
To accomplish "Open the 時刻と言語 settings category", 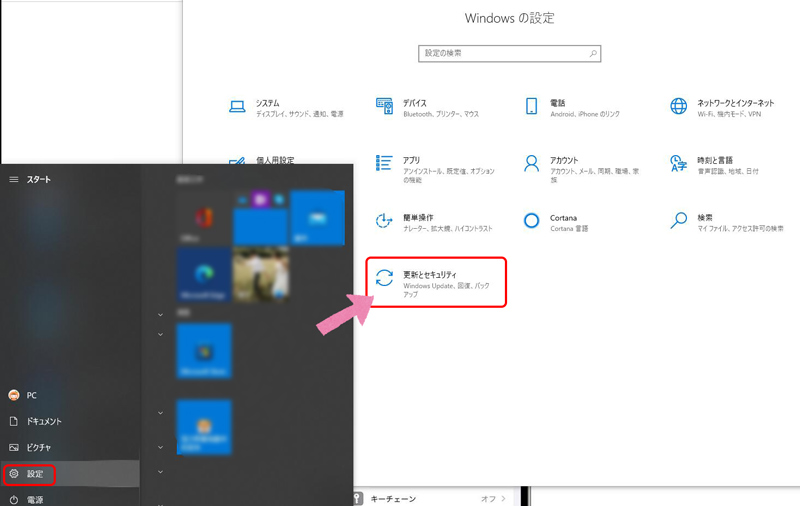I will click(715, 165).
